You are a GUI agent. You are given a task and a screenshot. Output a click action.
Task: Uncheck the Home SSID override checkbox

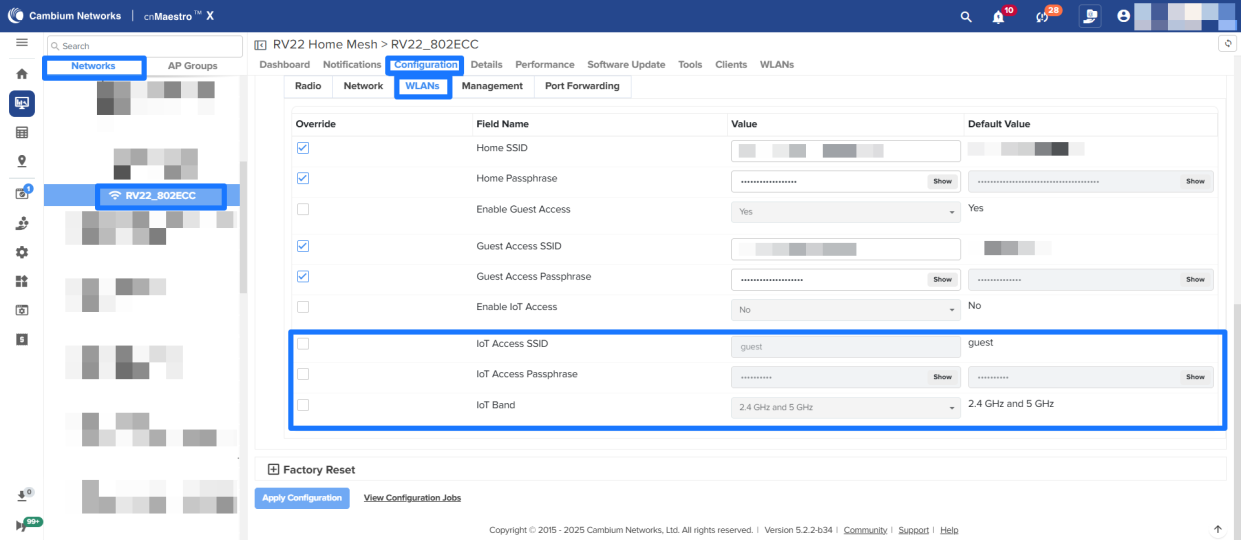pyautogui.click(x=303, y=148)
